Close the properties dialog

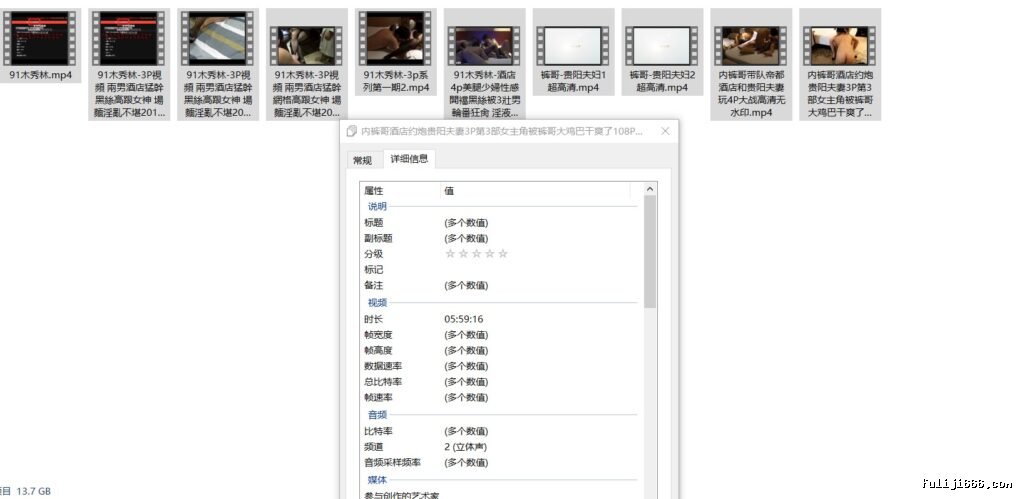665,131
